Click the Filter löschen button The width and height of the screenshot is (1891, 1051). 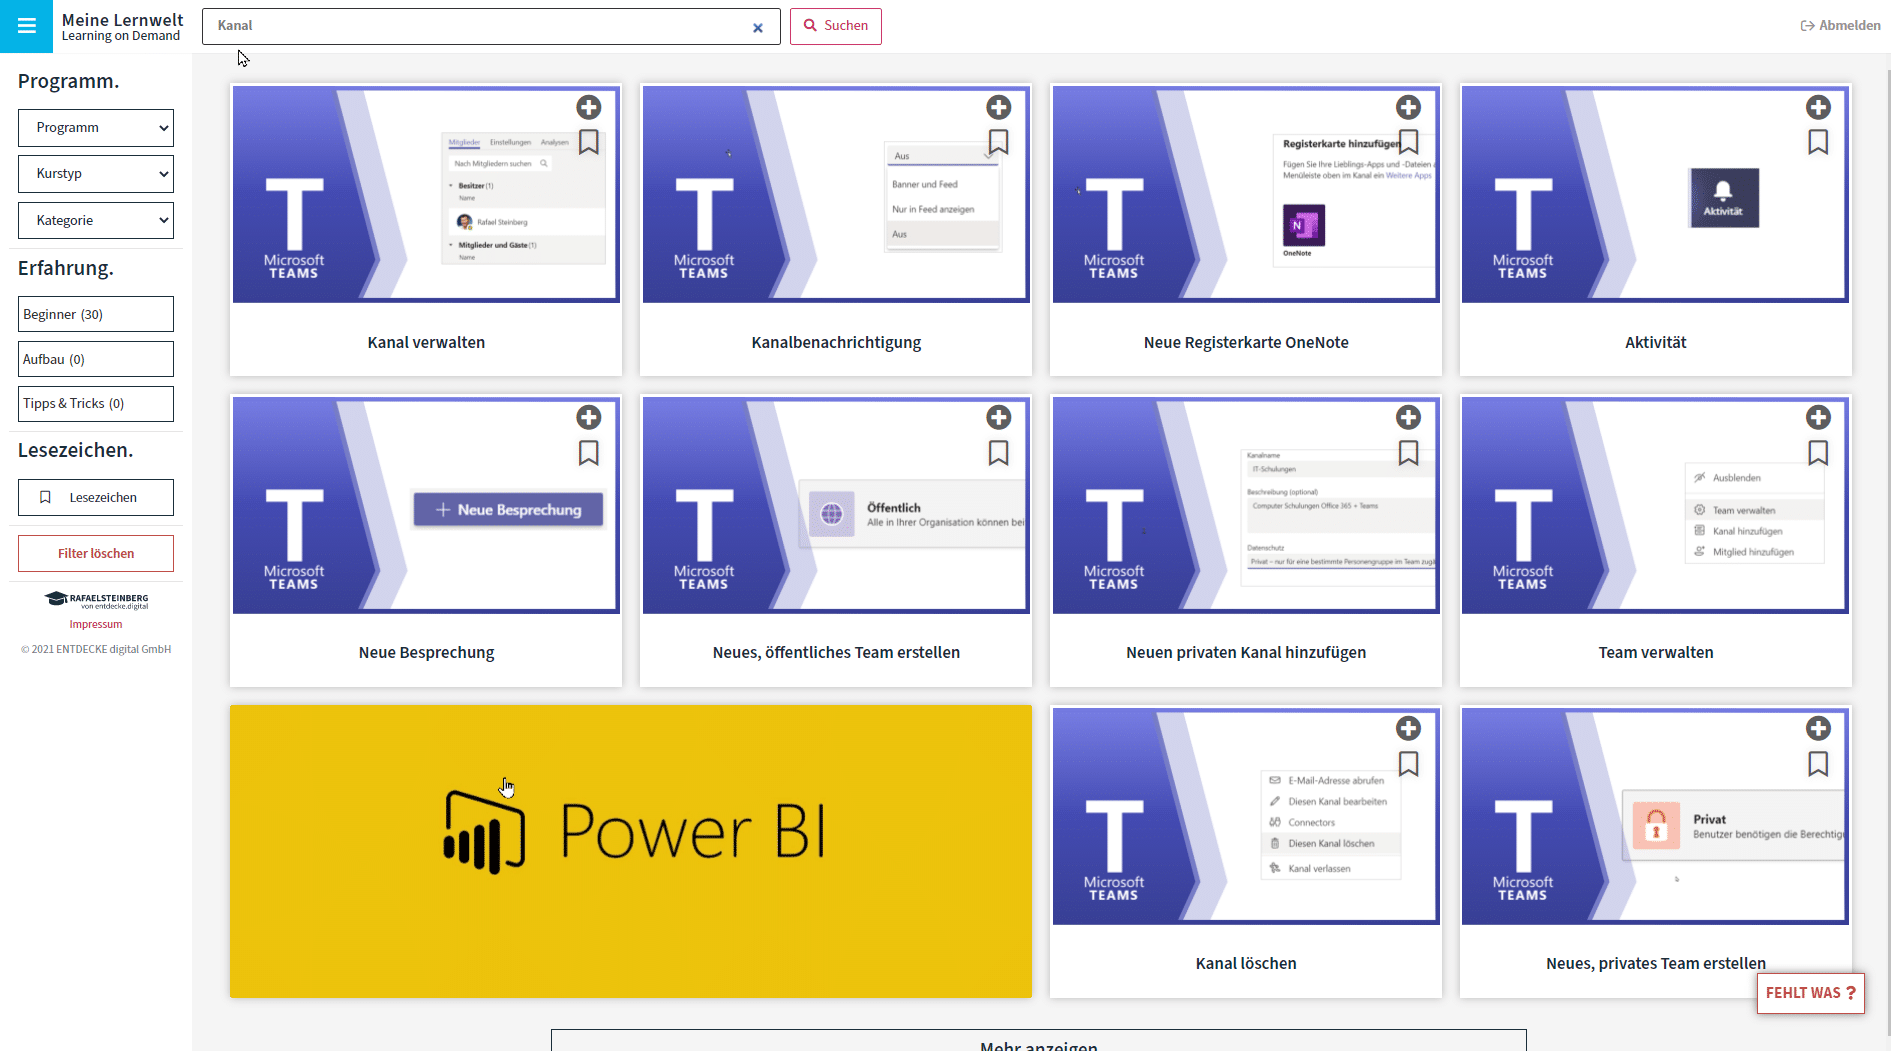pos(96,554)
